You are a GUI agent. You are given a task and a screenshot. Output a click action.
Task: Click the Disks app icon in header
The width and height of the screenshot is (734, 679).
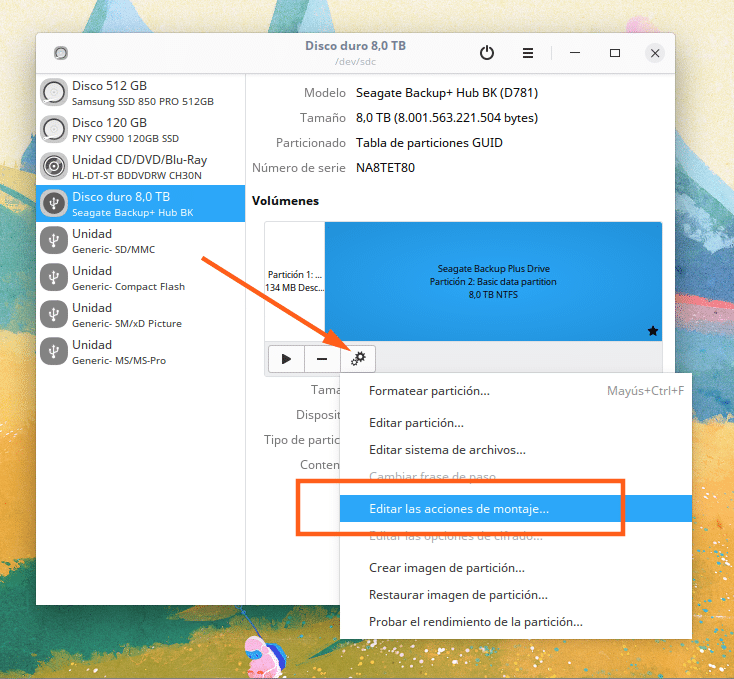point(61,53)
